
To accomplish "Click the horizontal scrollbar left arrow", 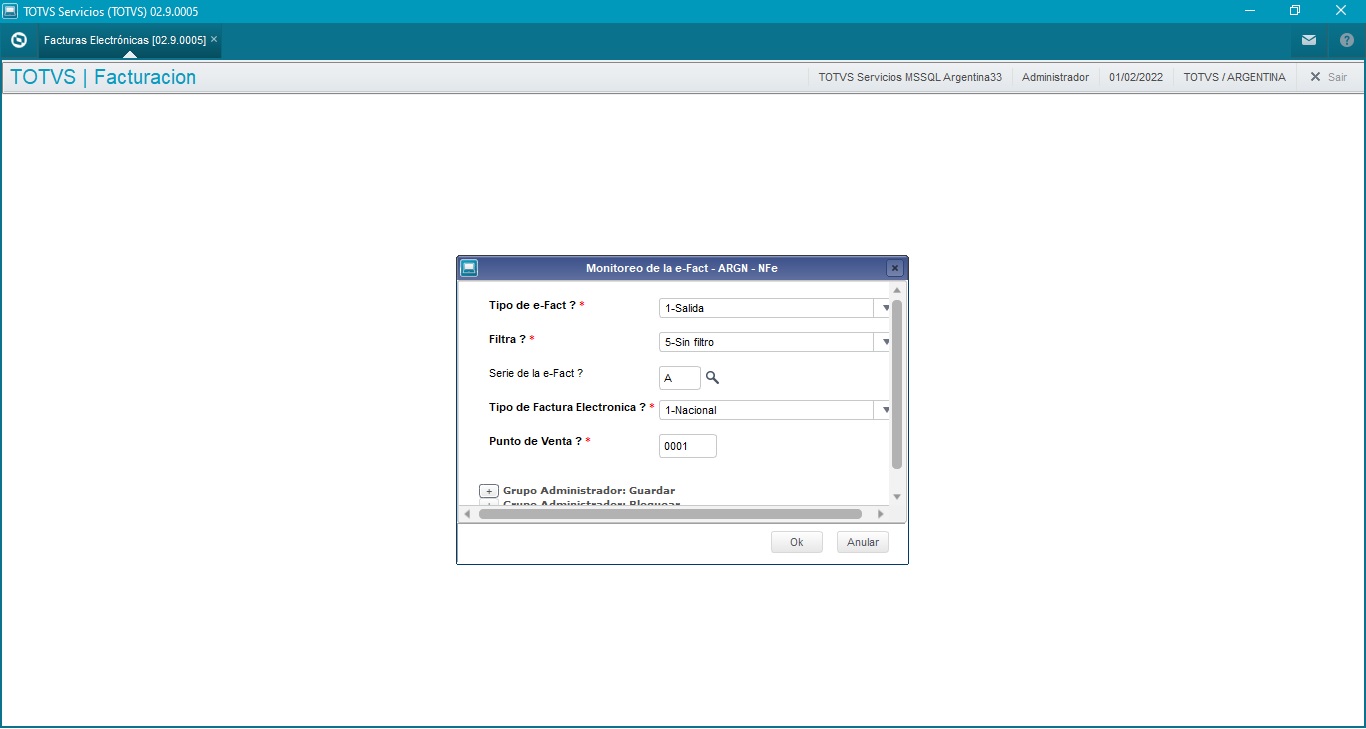I will pyautogui.click(x=466, y=514).
